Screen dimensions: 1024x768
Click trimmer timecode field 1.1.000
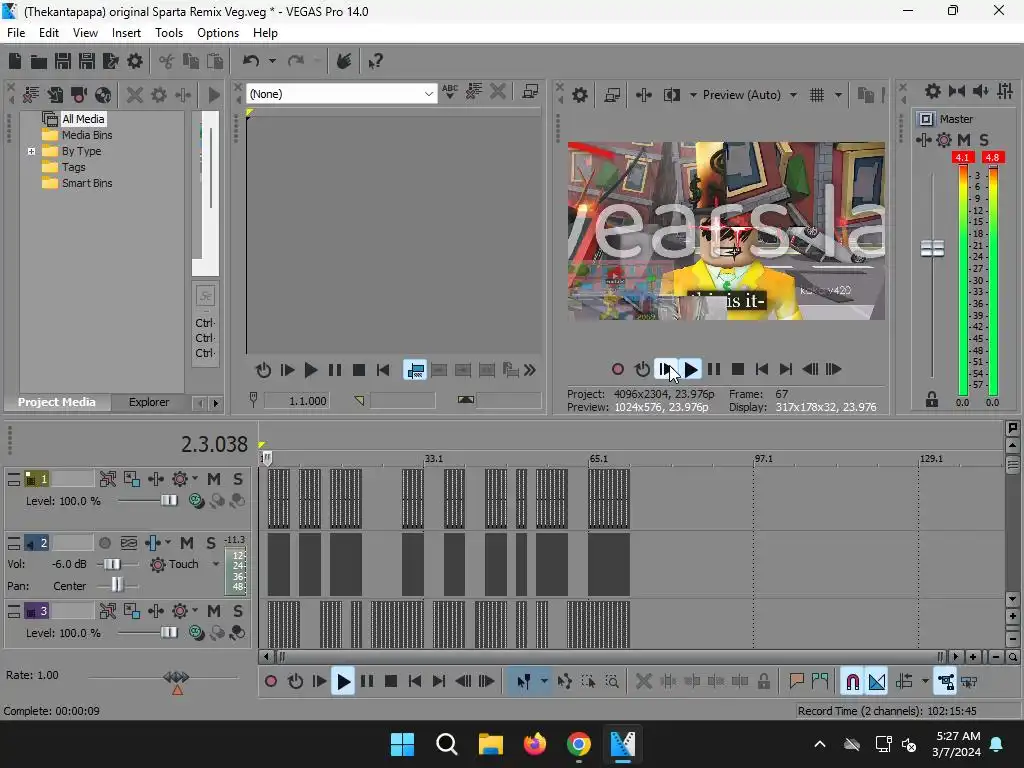(296, 401)
